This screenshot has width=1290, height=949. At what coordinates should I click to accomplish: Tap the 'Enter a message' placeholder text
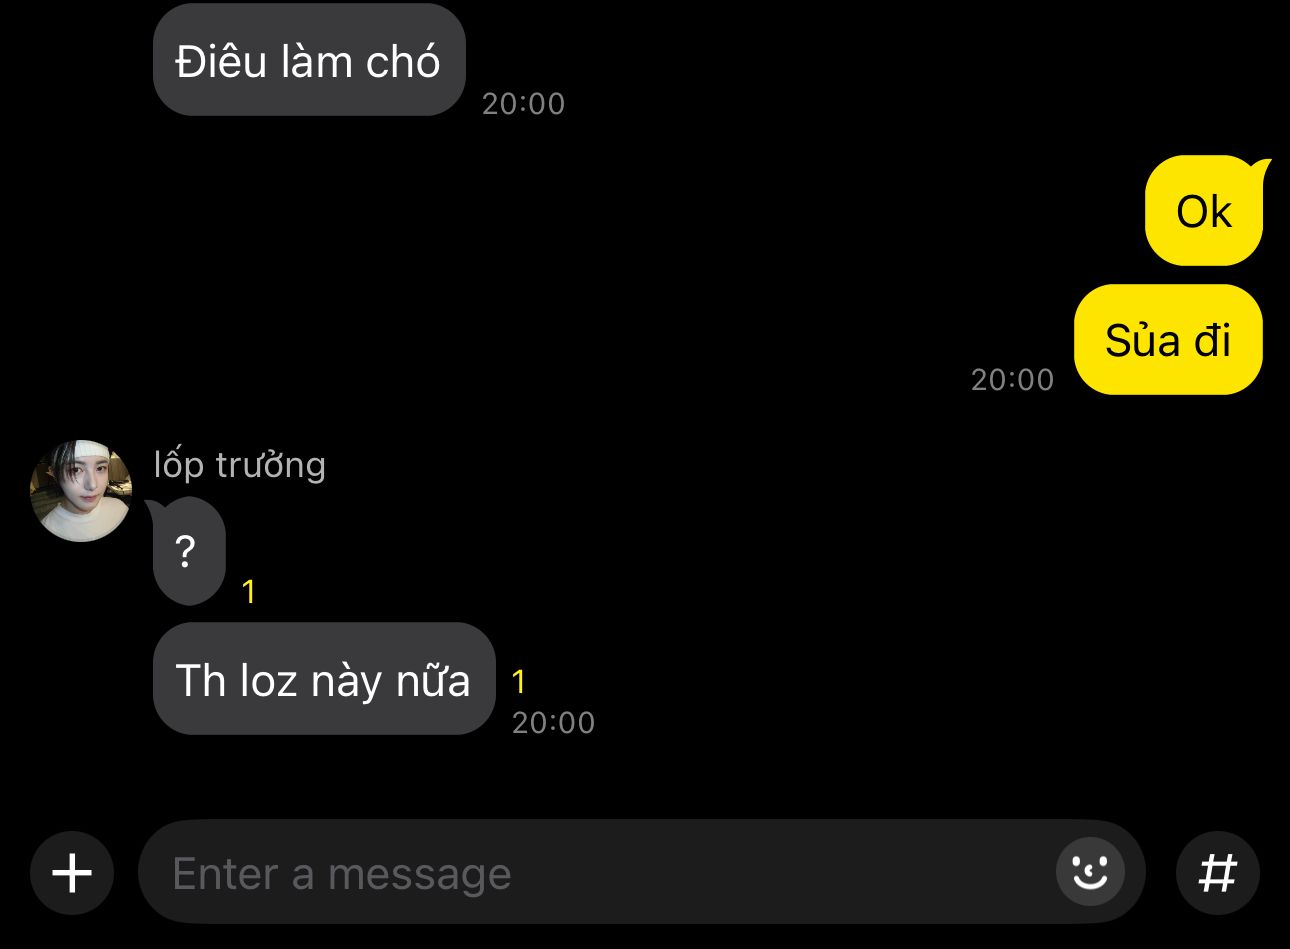click(x=342, y=874)
